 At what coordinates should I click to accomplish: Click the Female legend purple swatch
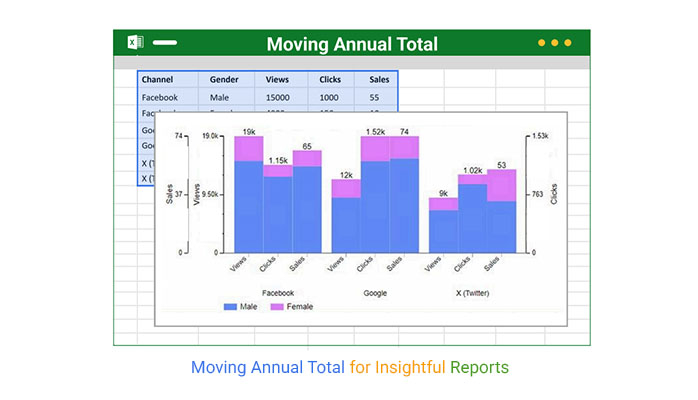pyautogui.click(x=277, y=307)
